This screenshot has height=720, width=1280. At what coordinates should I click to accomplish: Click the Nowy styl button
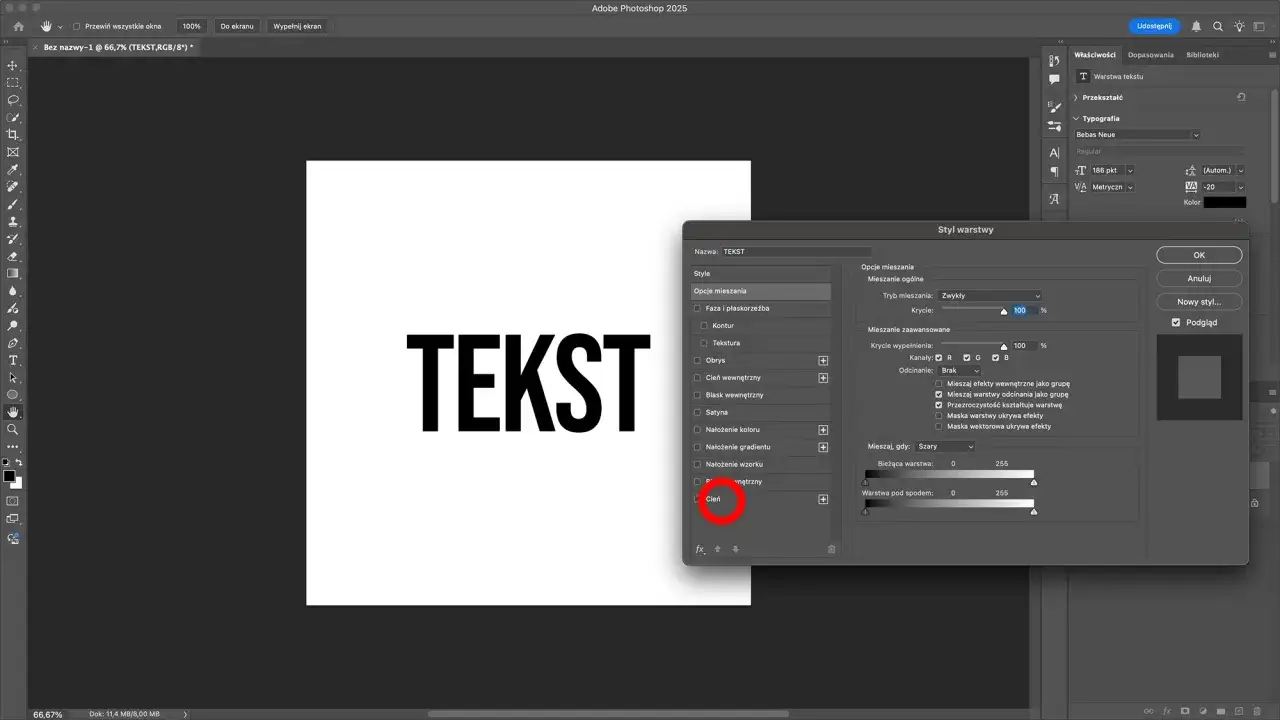pyautogui.click(x=1199, y=301)
